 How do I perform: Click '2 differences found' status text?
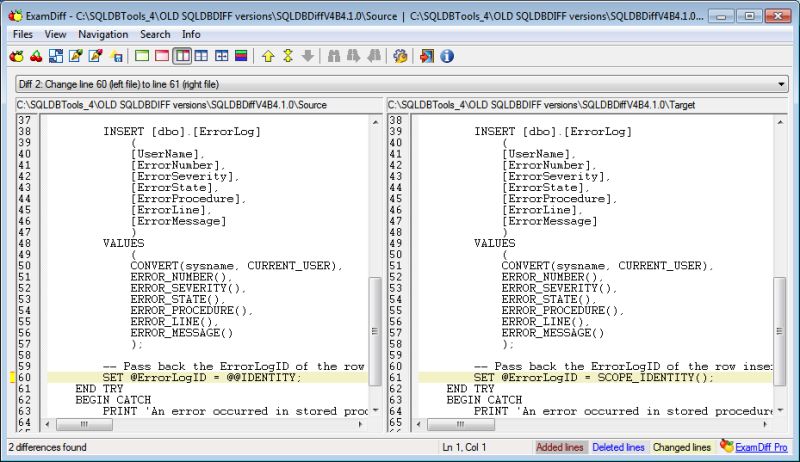tap(47, 447)
